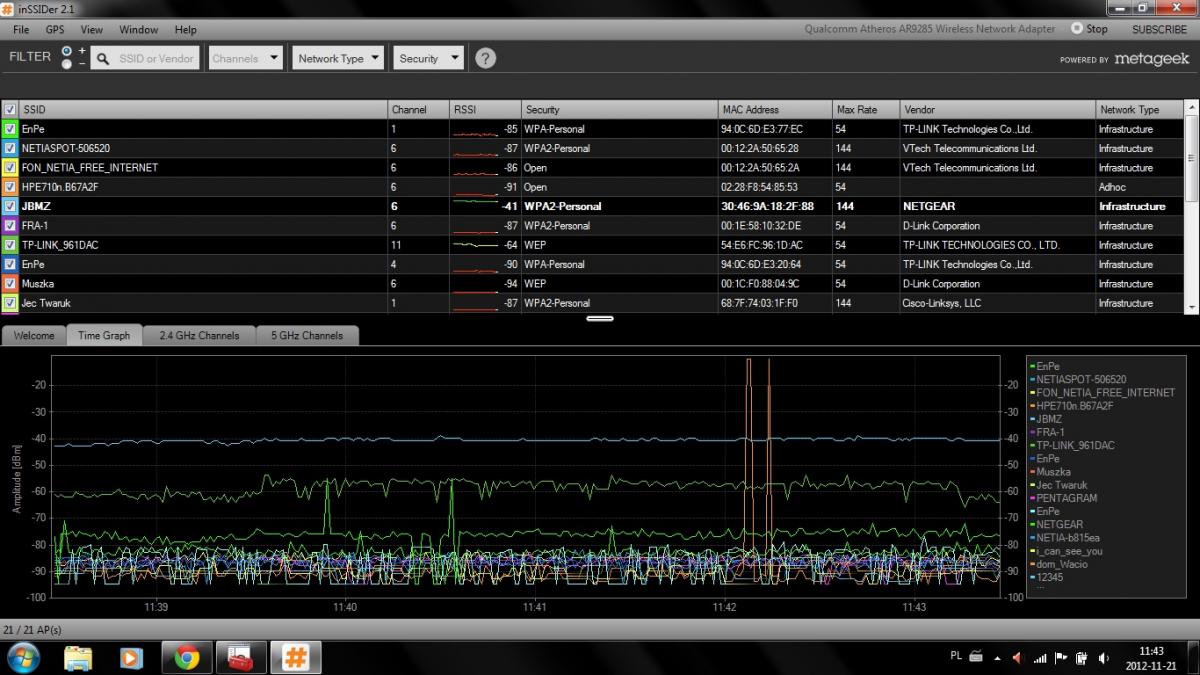The image size is (1200, 675).
Task: Select the plus filter radio button
Action: [x=67, y=50]
